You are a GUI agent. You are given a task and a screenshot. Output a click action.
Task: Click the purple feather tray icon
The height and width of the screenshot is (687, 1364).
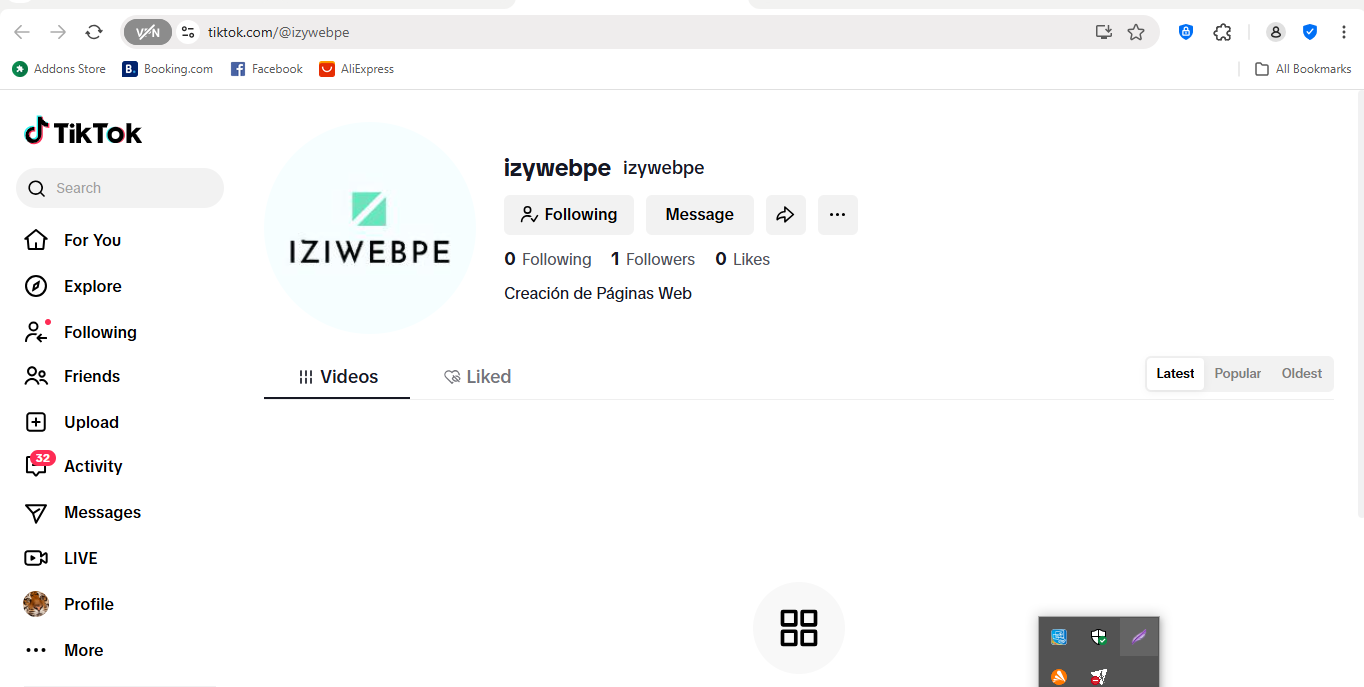point(1139,636)
